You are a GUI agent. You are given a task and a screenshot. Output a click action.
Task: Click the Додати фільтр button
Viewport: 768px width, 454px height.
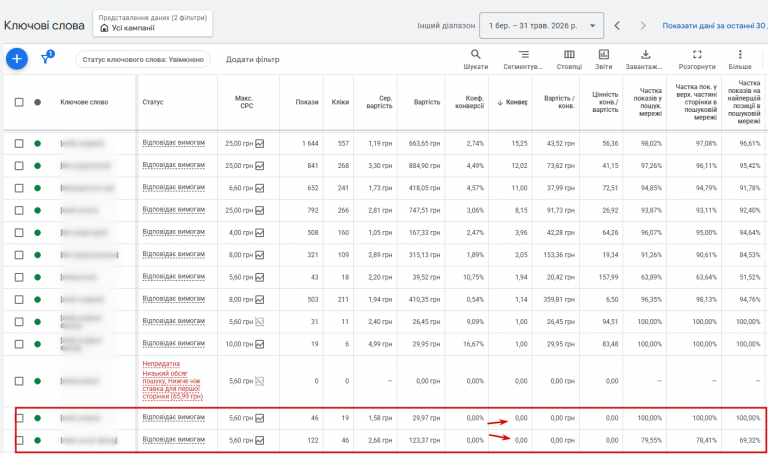click(252, 59)
